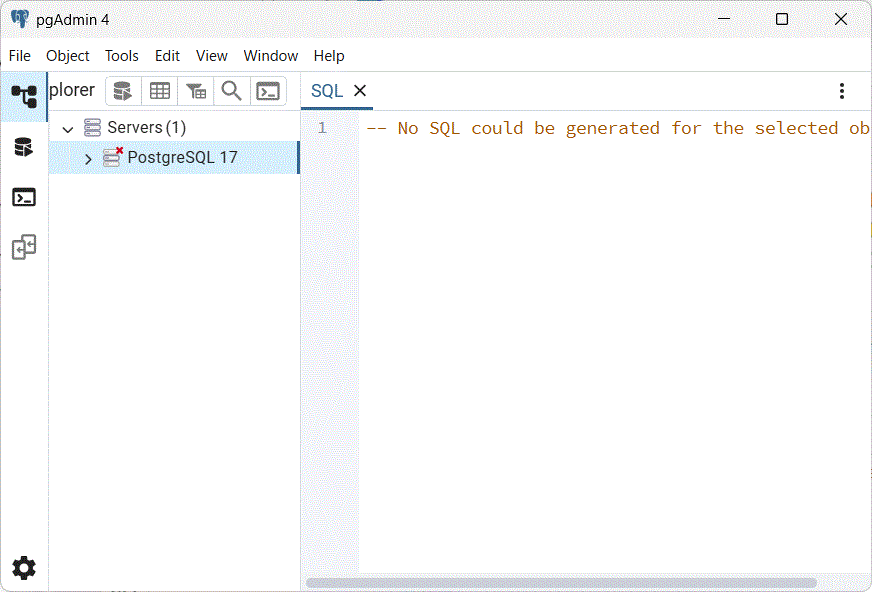
Task: Select the PostgreSQL 17 tree item
Action: point(182,158)
